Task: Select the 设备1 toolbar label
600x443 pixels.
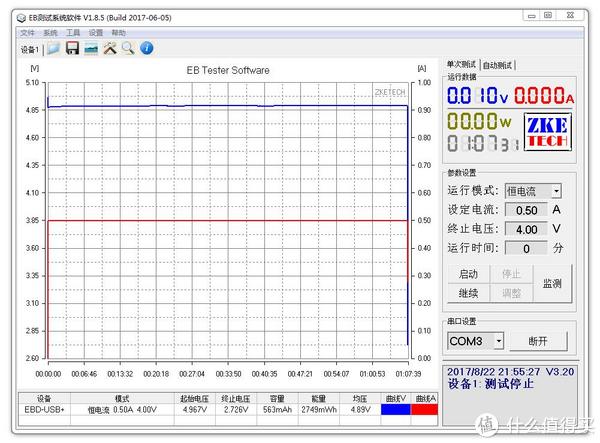Action: pyautogui.click(x=30, y=50)
